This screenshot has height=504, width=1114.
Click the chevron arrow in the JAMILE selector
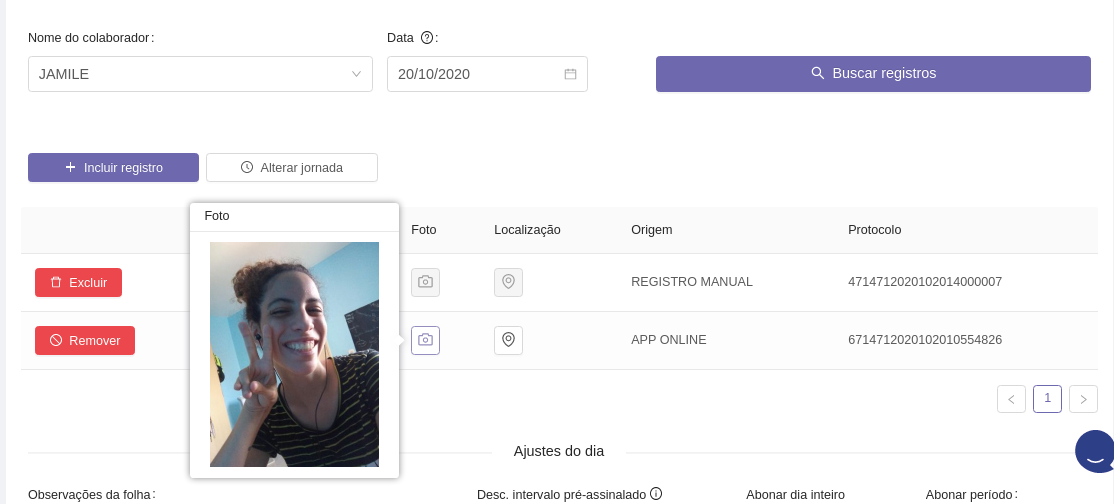click(356, 74)
